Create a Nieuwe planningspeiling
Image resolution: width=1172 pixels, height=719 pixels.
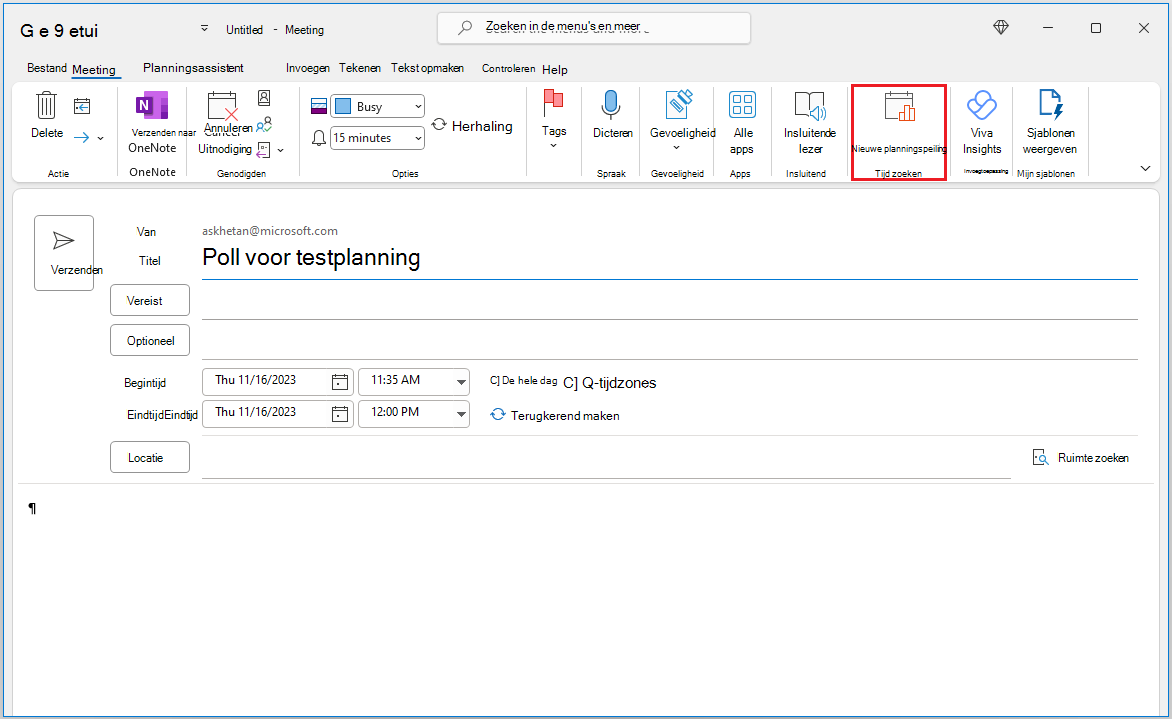899,123
